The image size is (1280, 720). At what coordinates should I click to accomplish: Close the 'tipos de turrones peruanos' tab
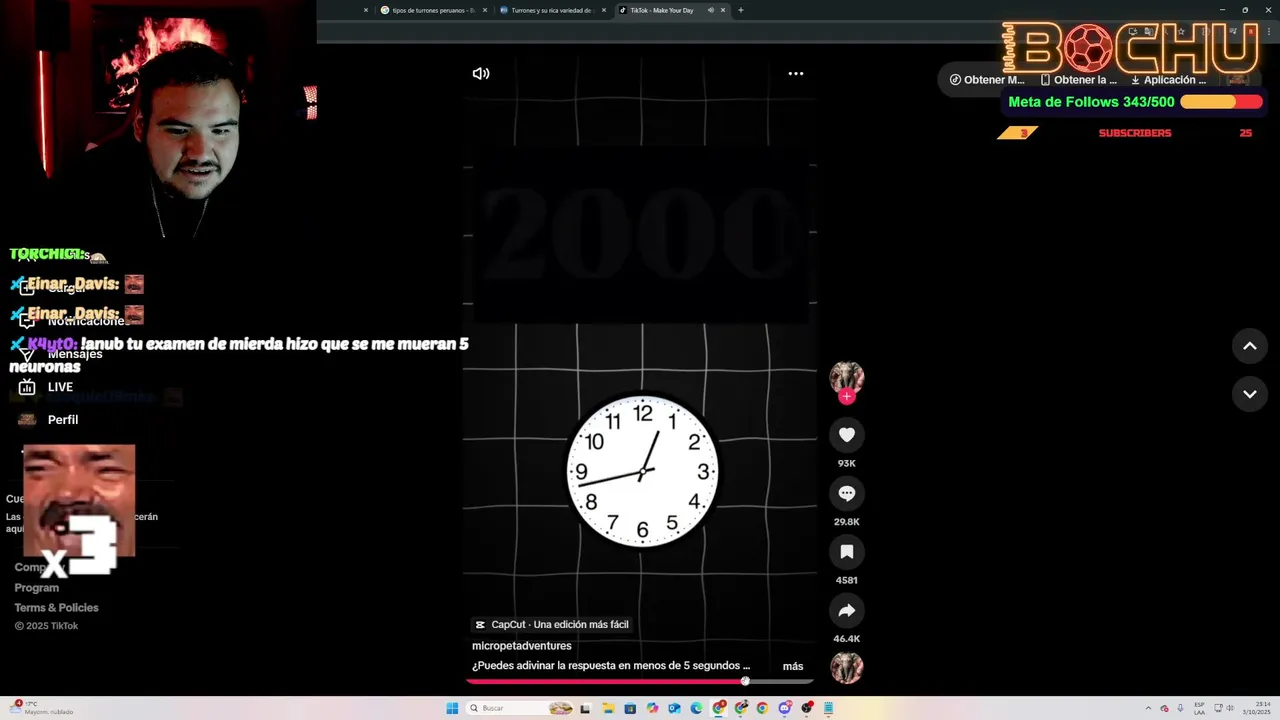[485, 10]
